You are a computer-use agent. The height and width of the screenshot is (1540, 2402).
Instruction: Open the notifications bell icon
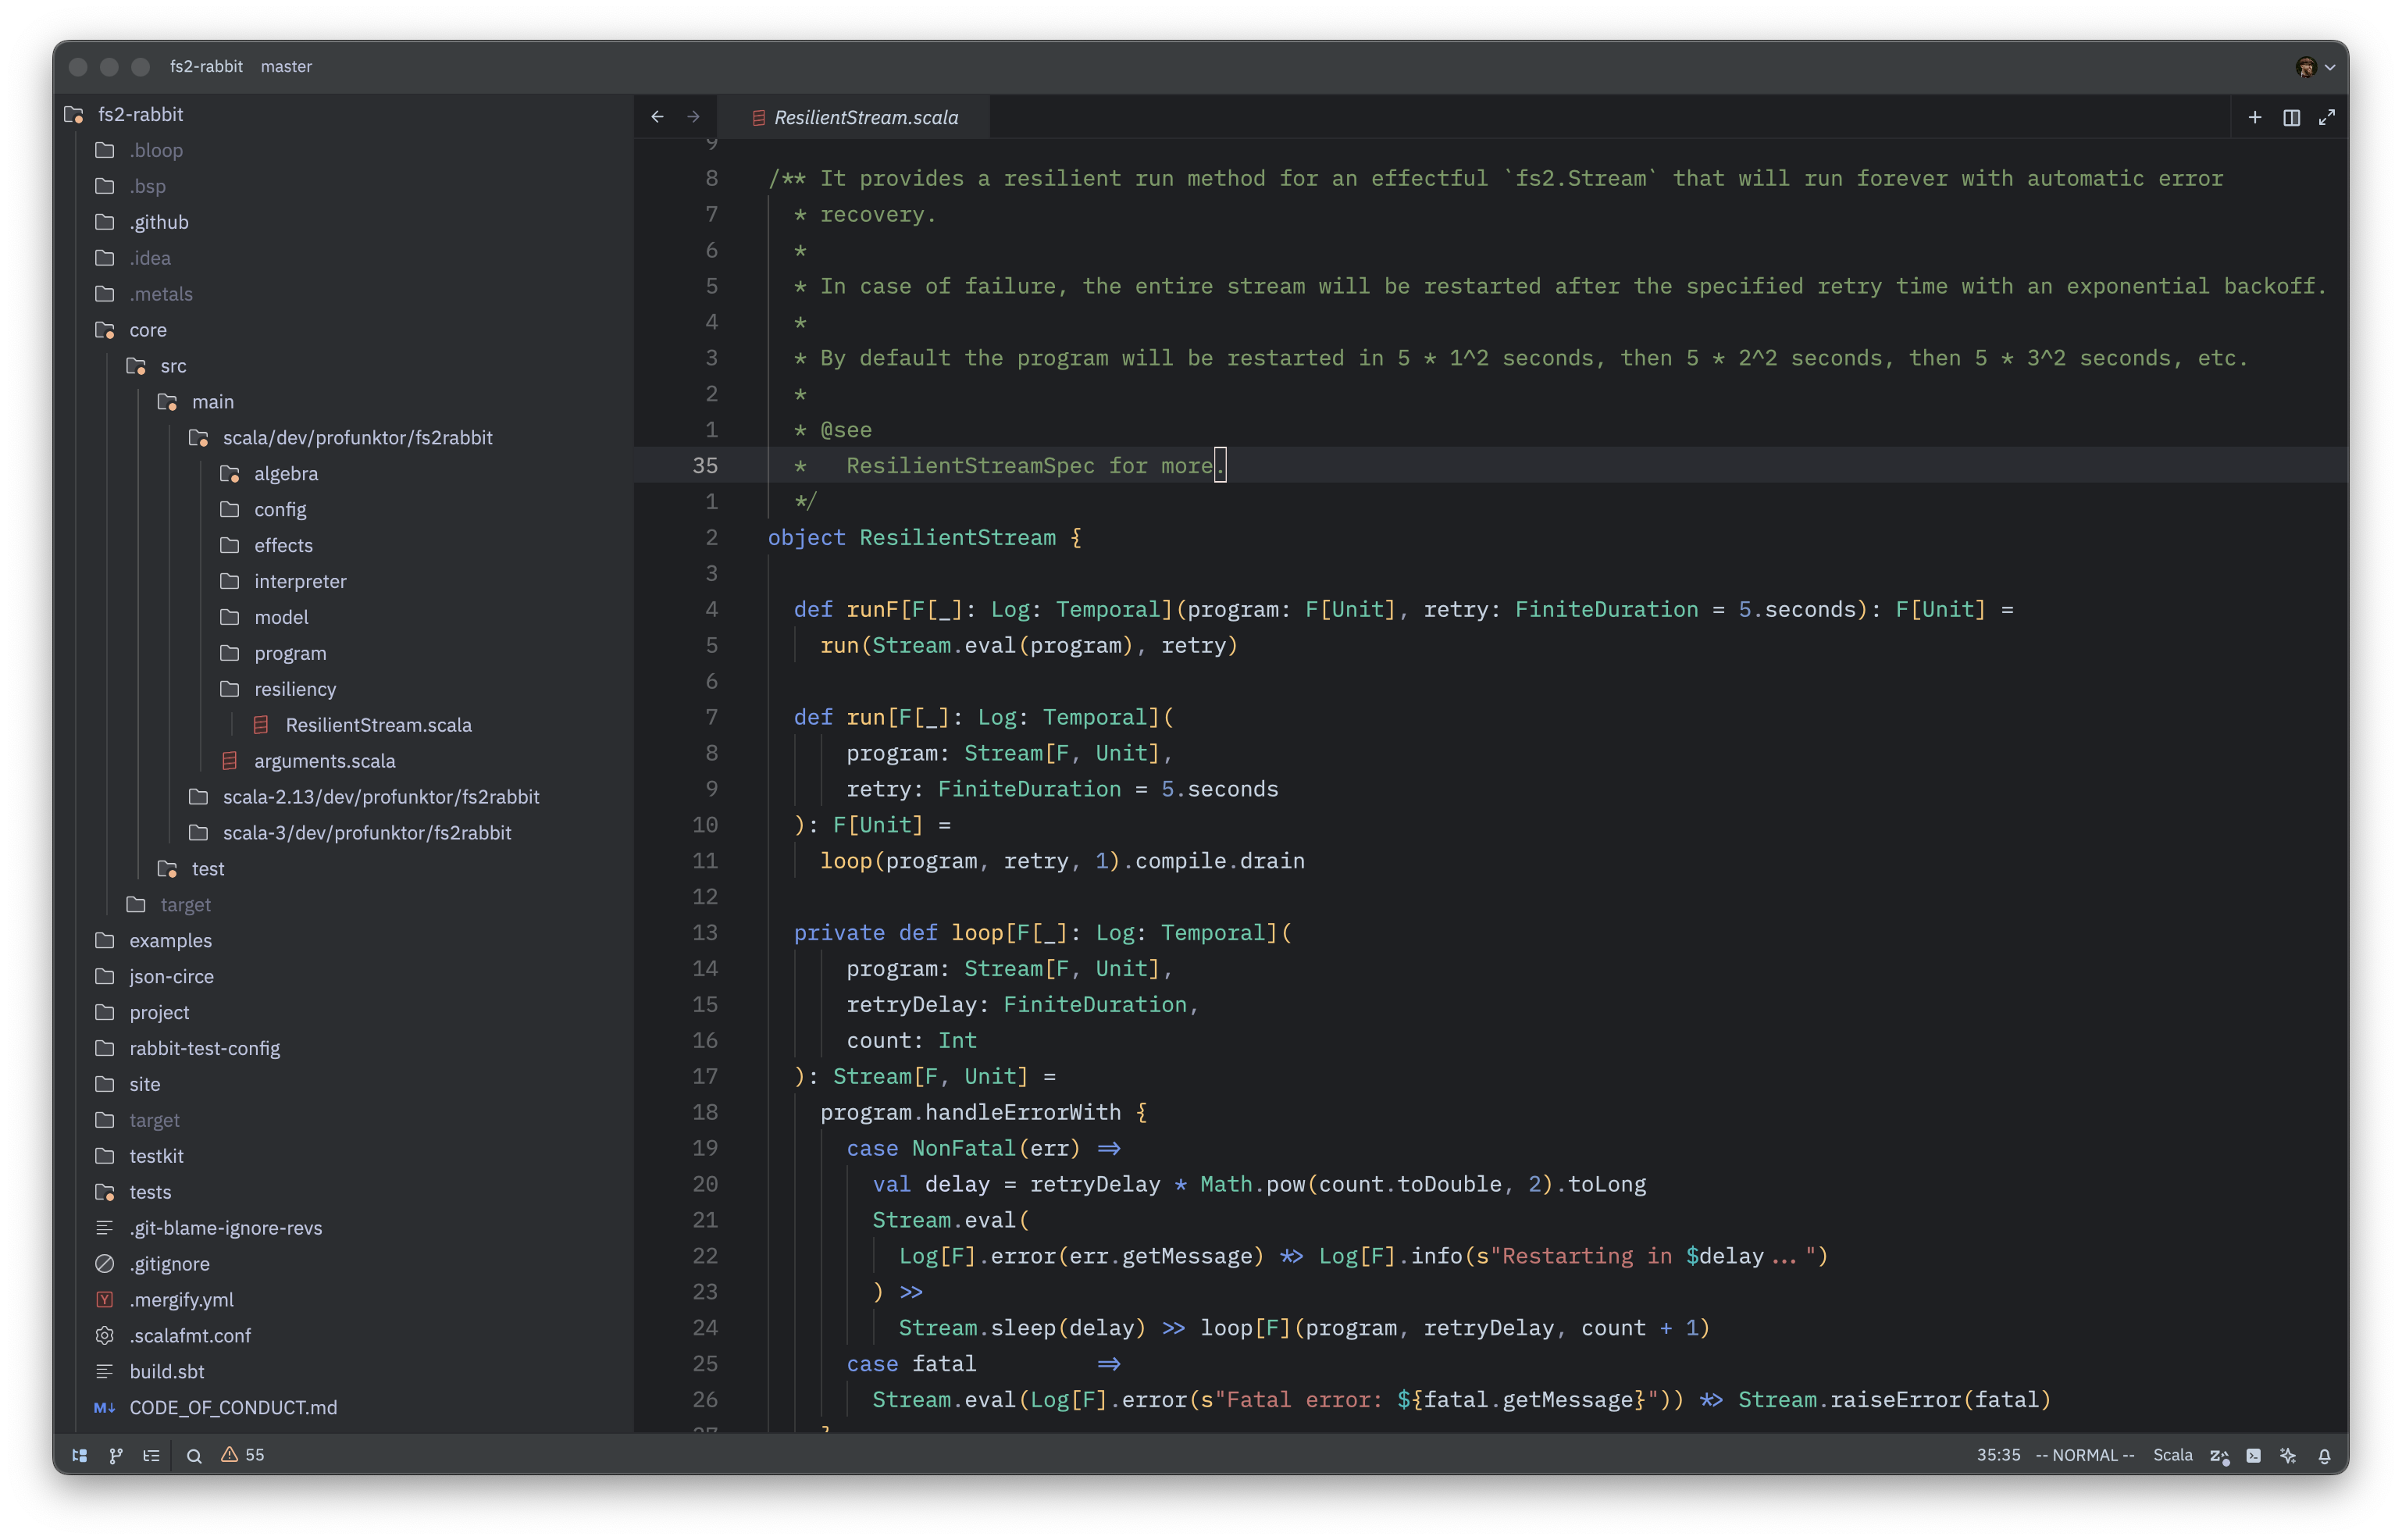click(2324, 1455)
